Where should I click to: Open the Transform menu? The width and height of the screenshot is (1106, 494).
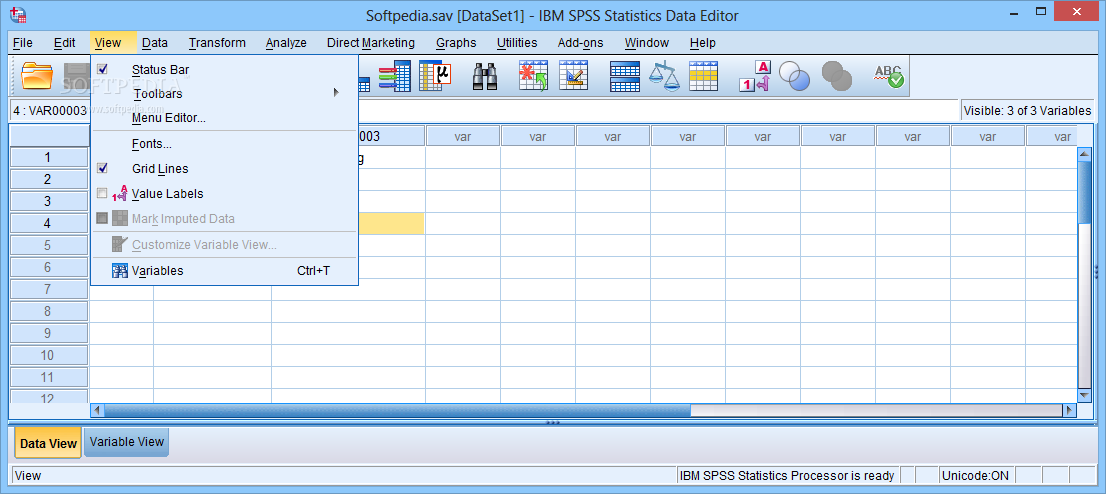pos(217,42)
